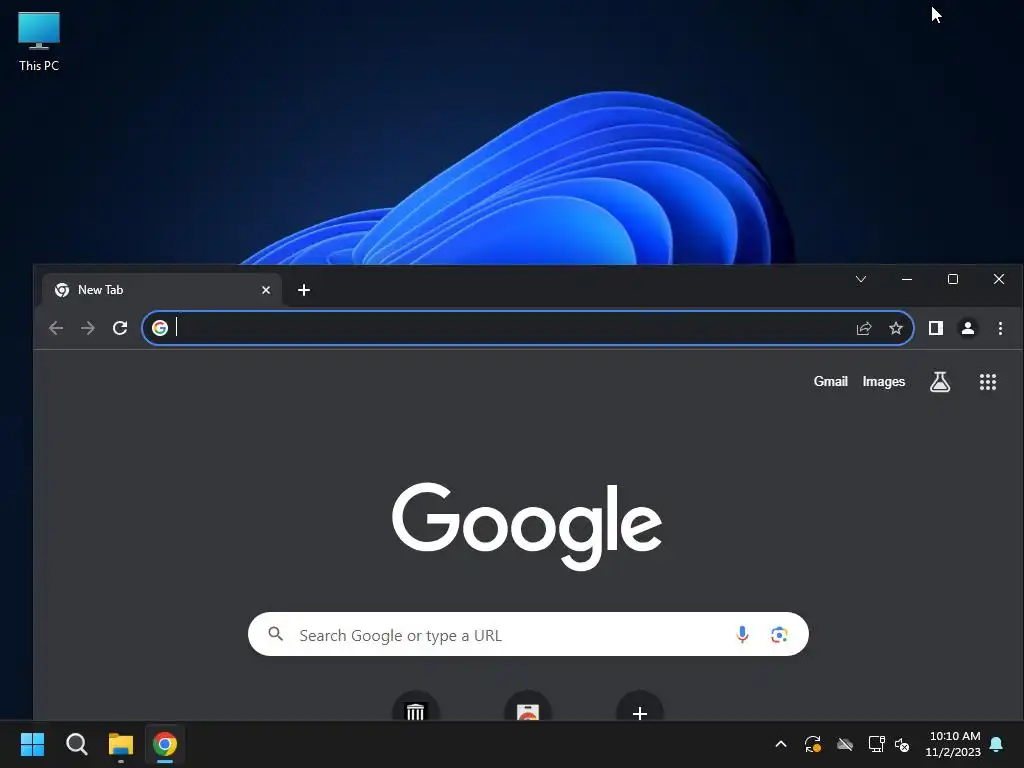The height and width of the screenshot is (768, 1024).
Task: Open the clock showing 10:10 AM
Action: [x=953, y=744]
